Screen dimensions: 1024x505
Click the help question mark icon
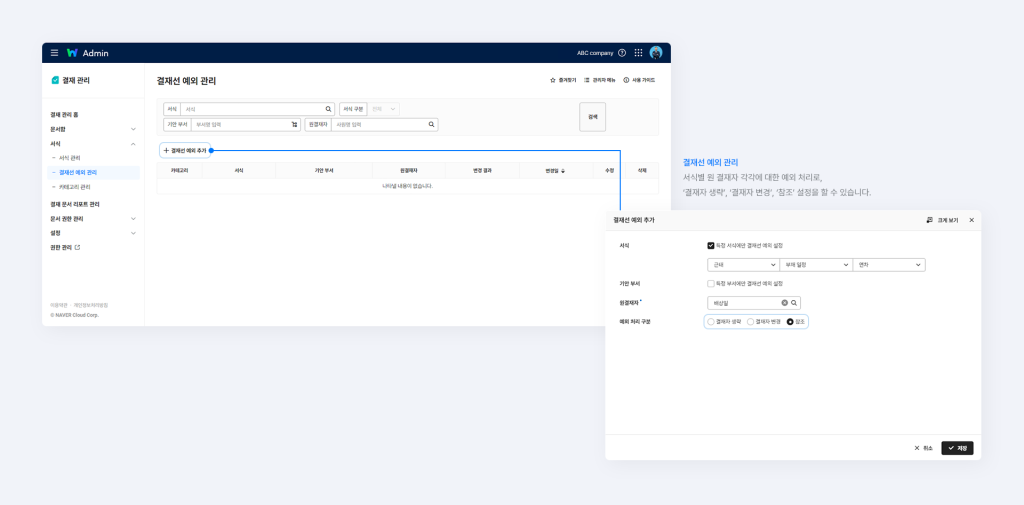tap(622, 53)
